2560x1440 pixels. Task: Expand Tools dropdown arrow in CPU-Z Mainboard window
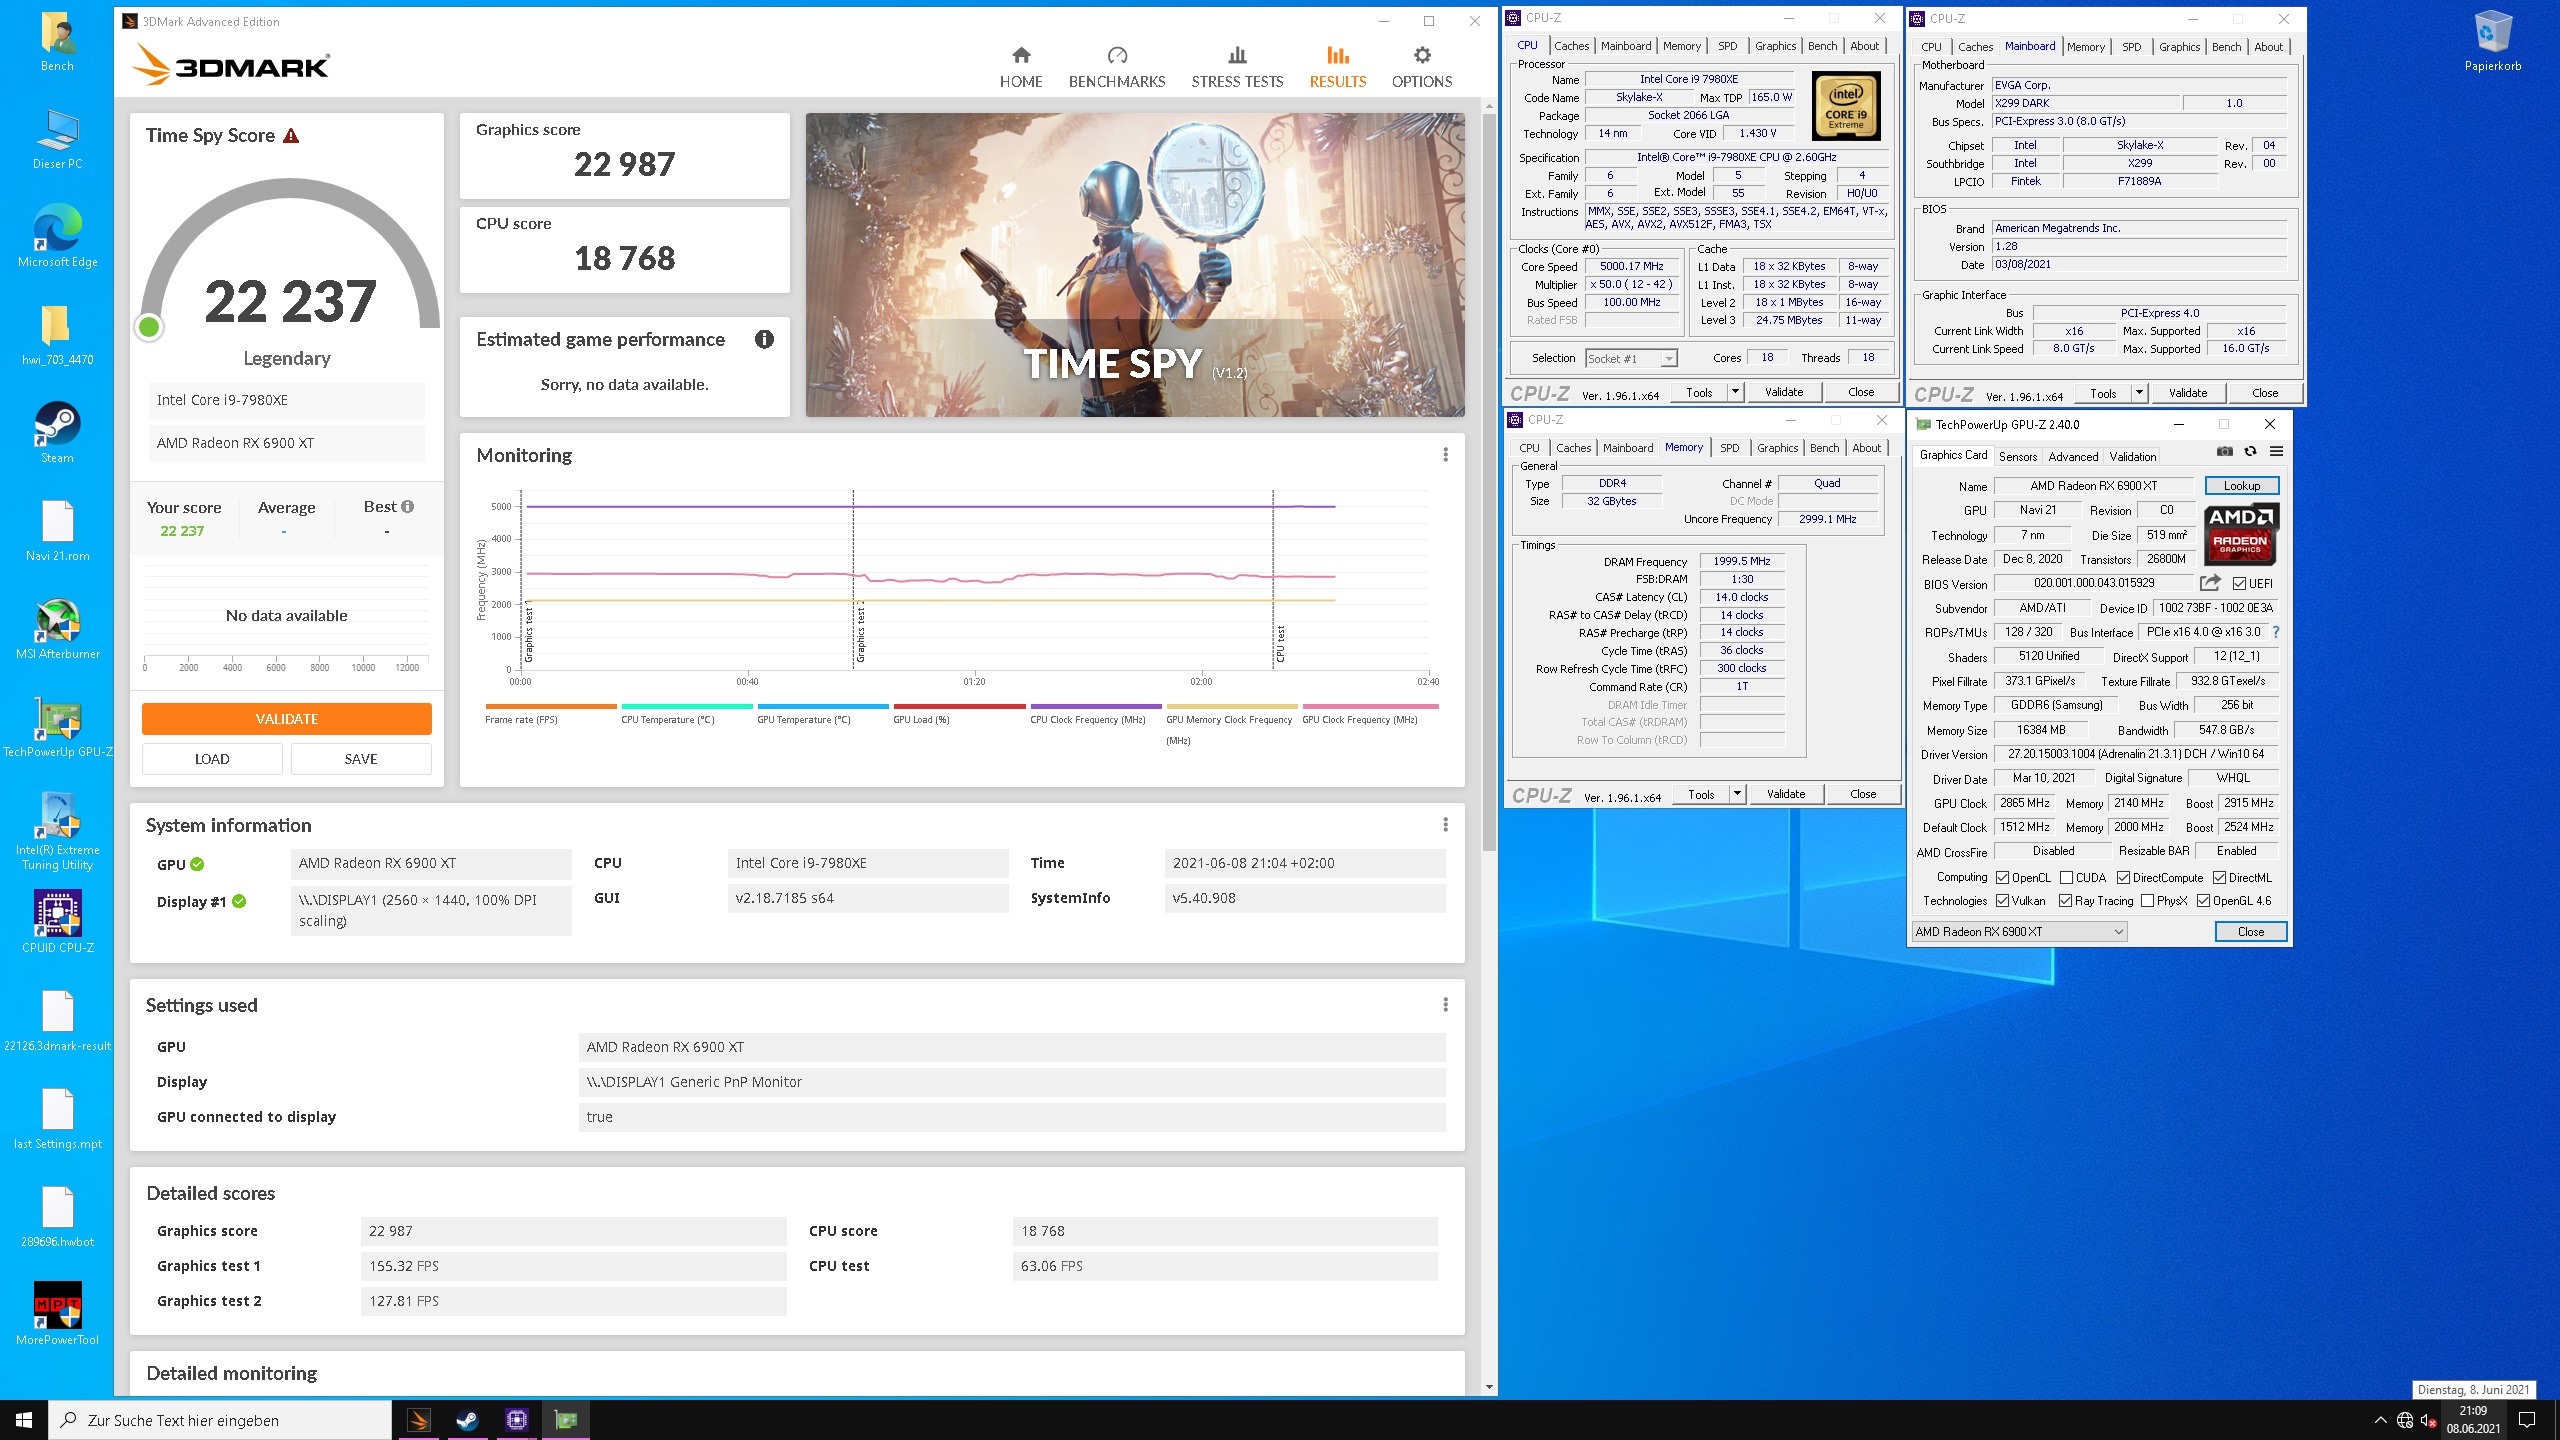pos(2139,393)
